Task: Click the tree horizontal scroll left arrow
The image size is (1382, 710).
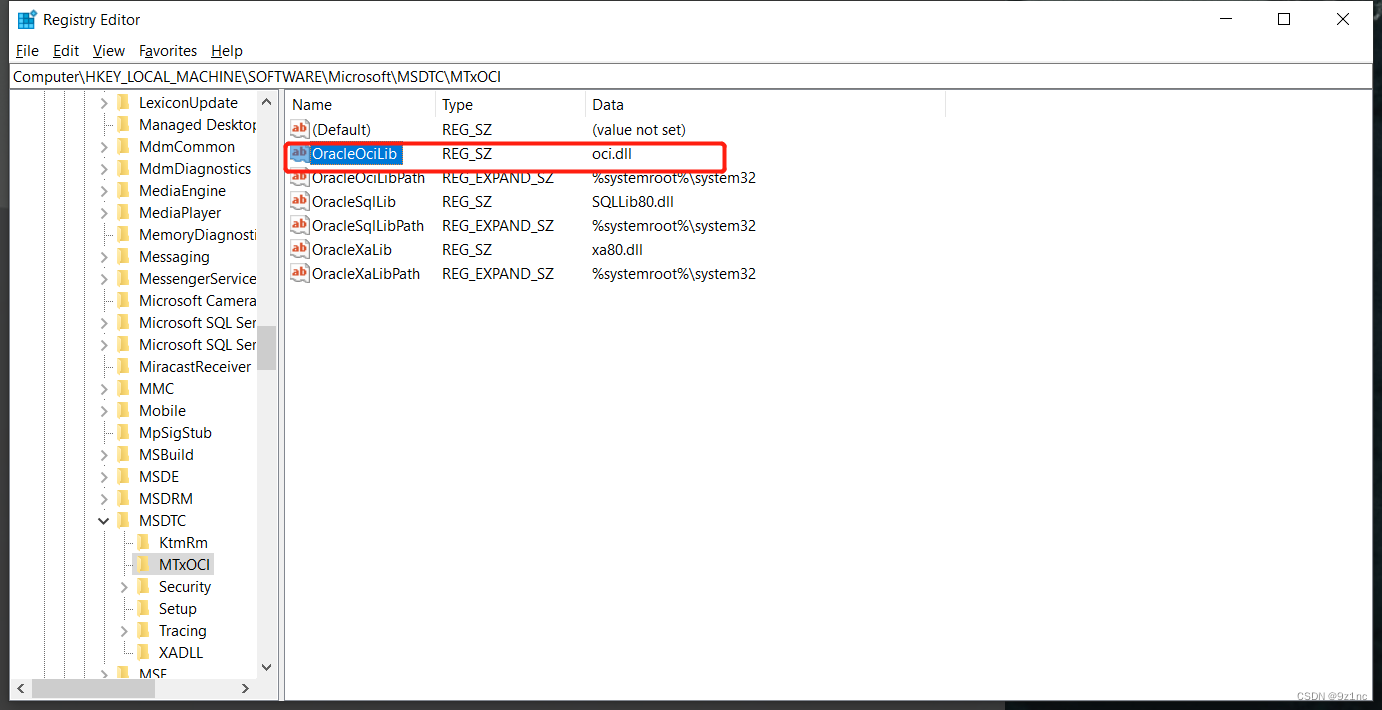Action: click(21, 689)
